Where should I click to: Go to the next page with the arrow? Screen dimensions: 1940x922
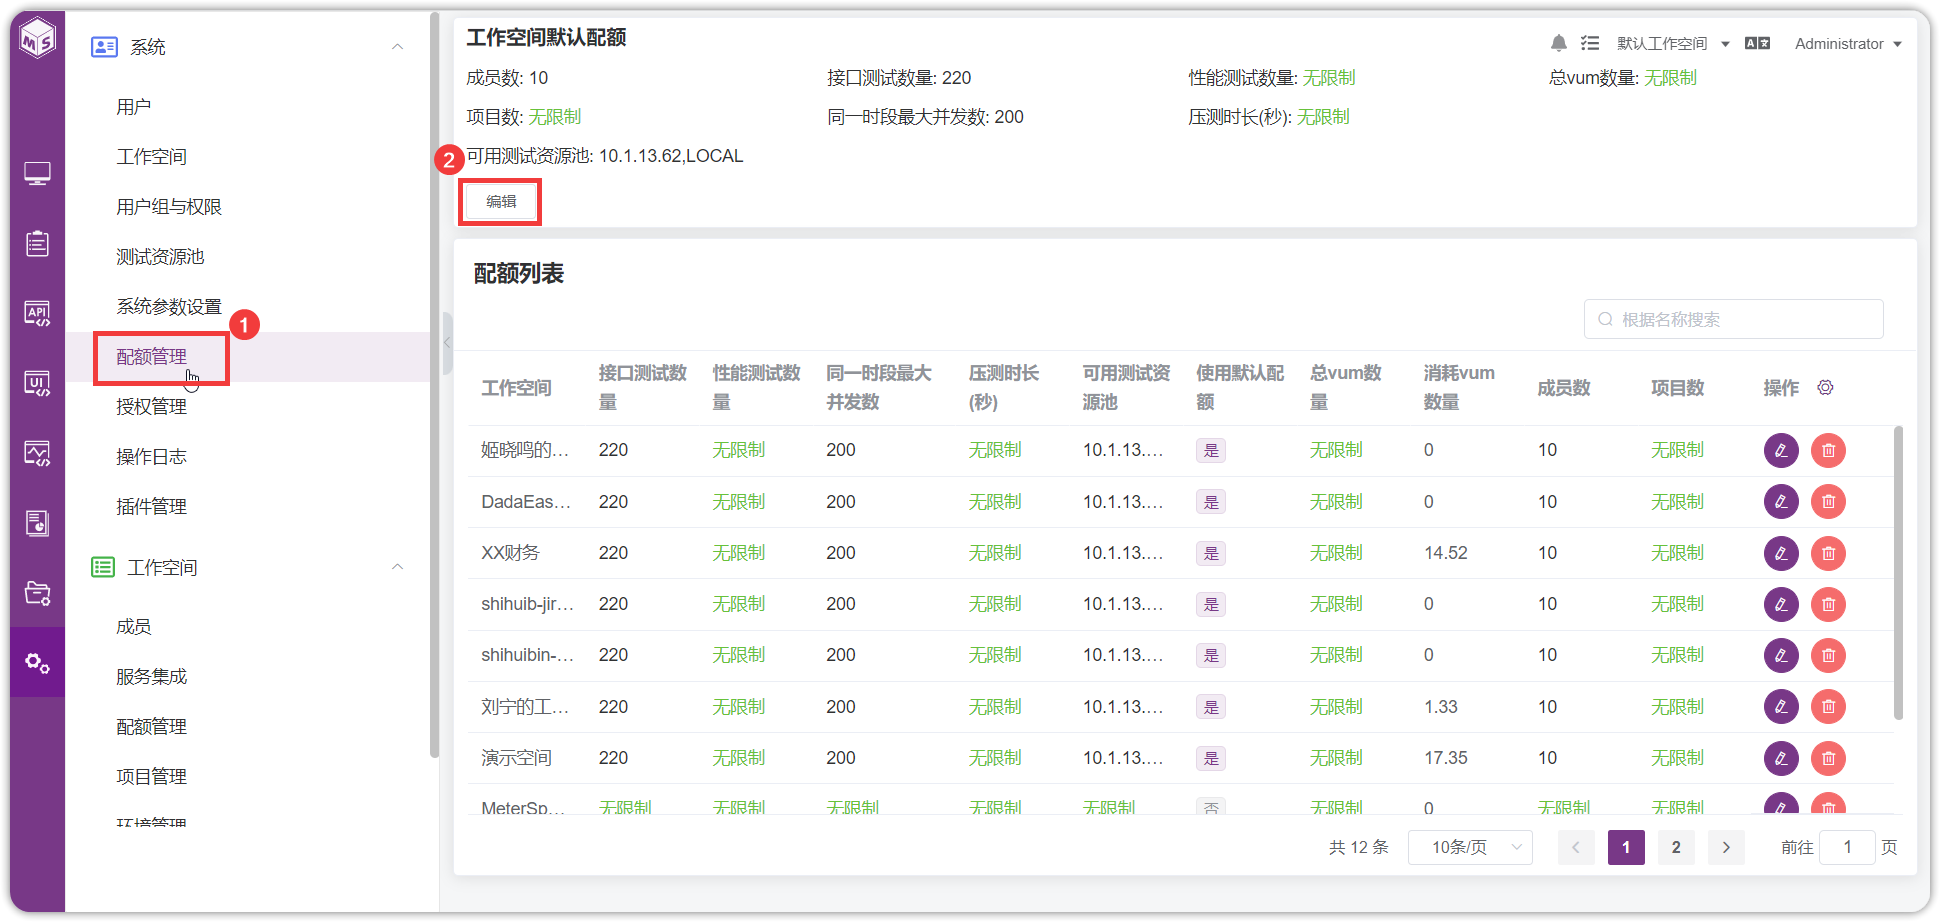pos(1726,847)
